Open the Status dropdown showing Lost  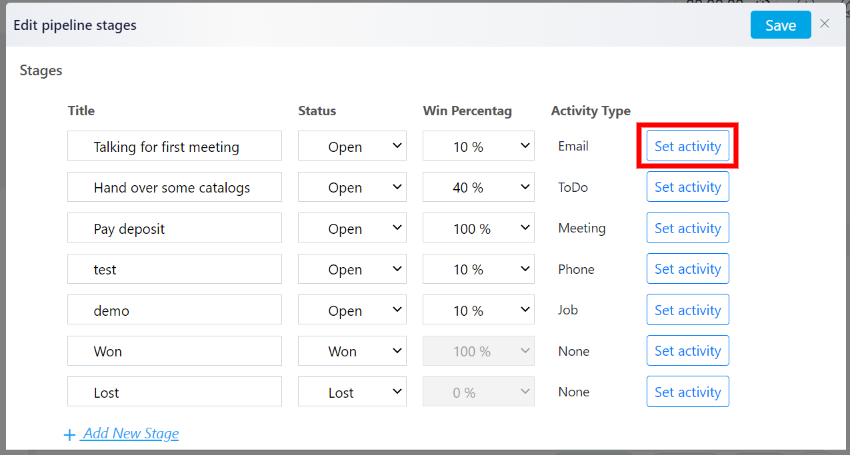(x=352, y=392)
